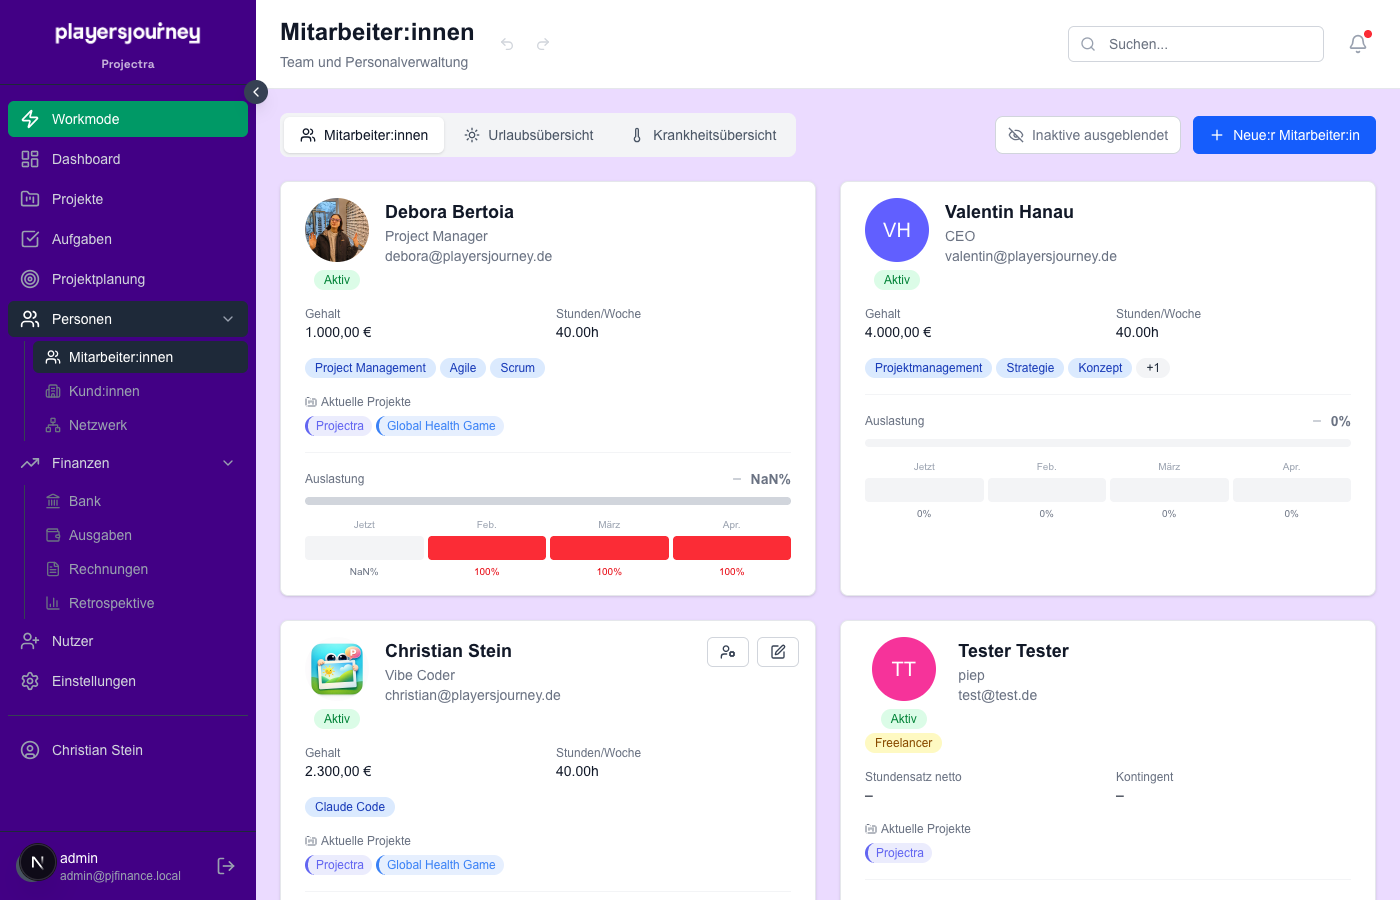Collapse the Personen section chevron

click(x=228, y=319)
